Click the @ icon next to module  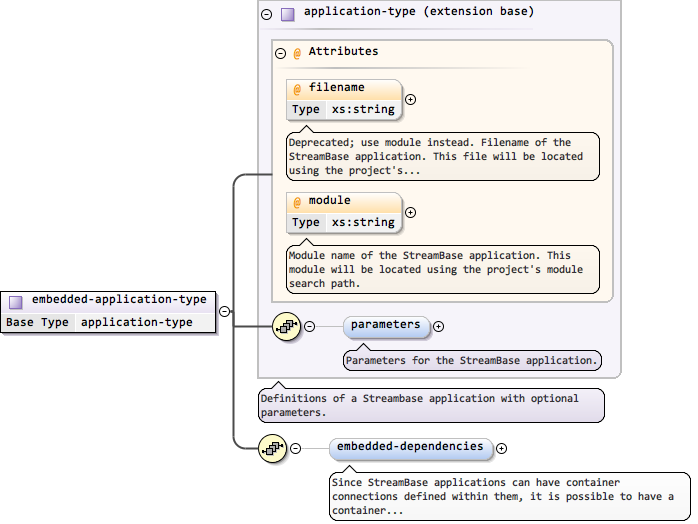(297, 202)
